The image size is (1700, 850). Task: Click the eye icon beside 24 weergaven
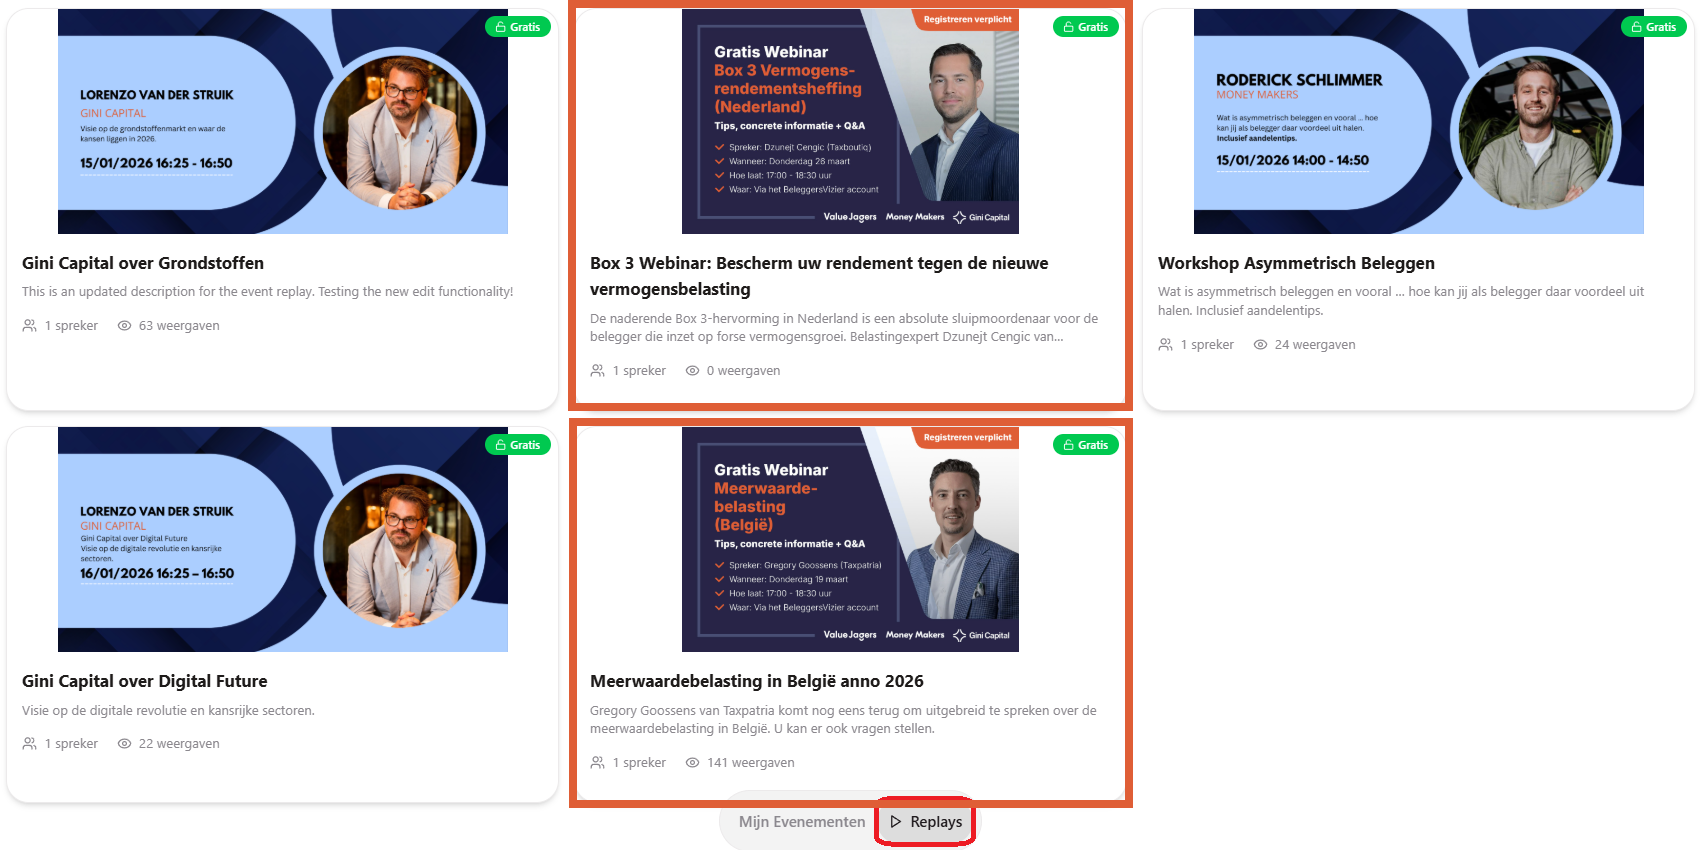pyautogui.click(x=1261, y=345)
